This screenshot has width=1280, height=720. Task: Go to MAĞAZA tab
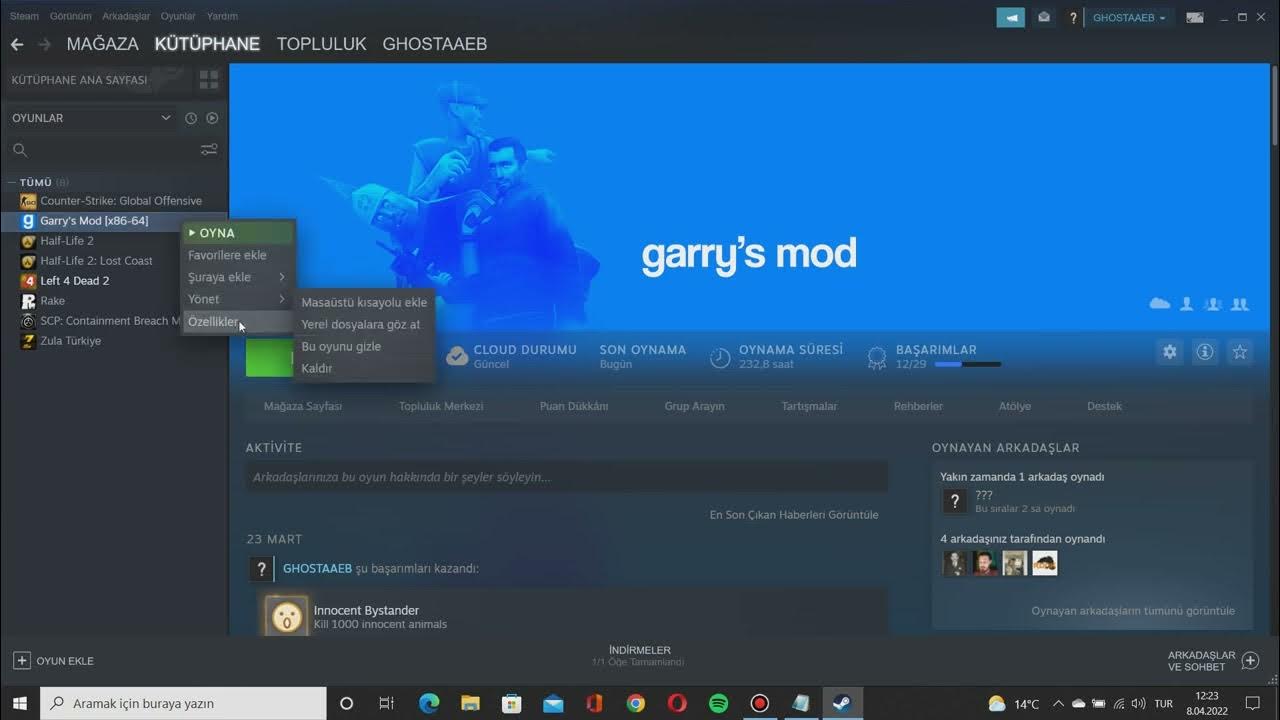tap(102, 44)
